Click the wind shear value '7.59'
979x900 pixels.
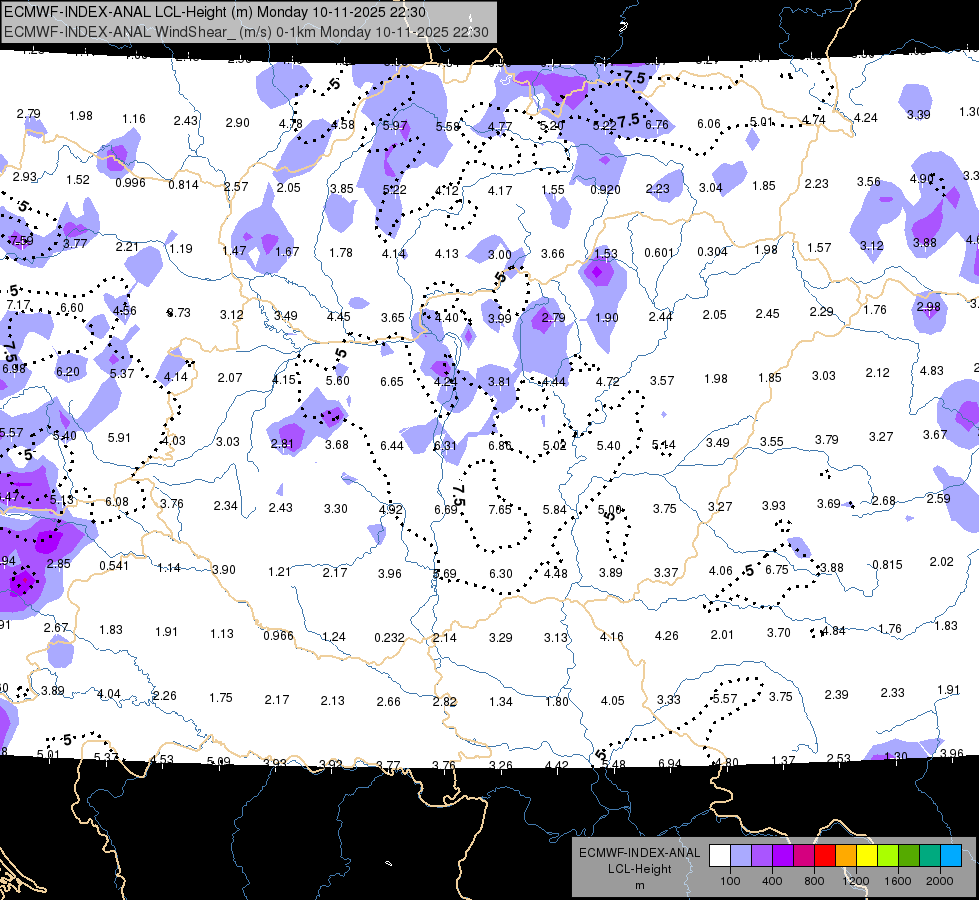click(22, 240)
